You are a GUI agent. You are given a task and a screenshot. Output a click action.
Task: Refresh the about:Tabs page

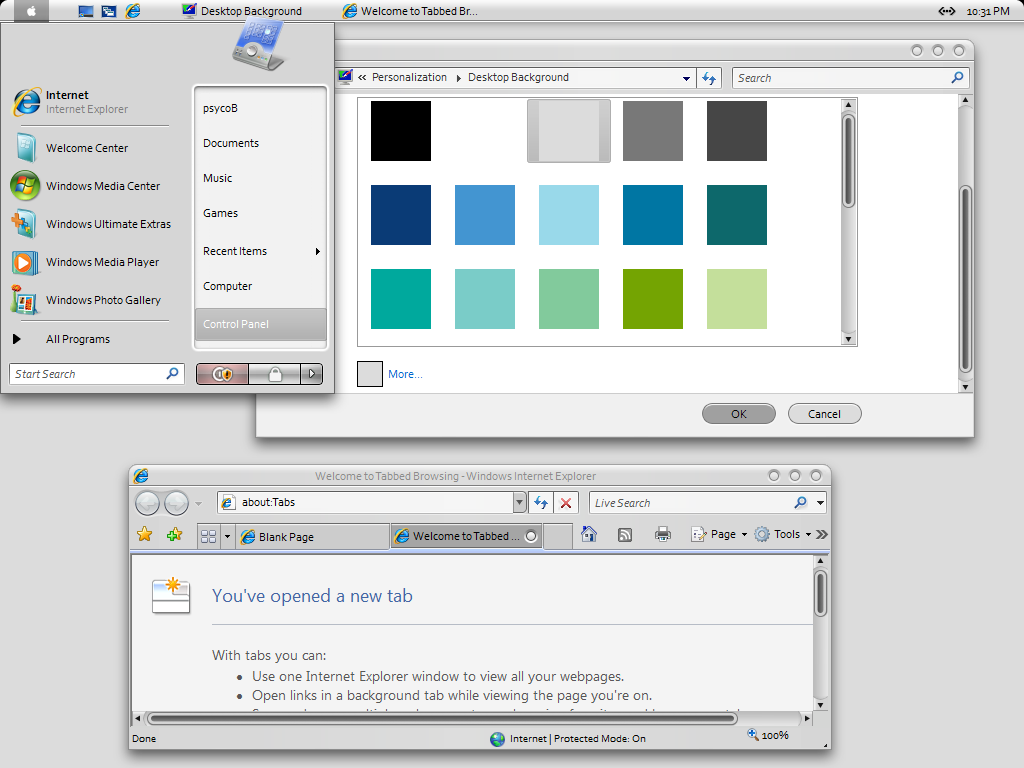[541, 503]
